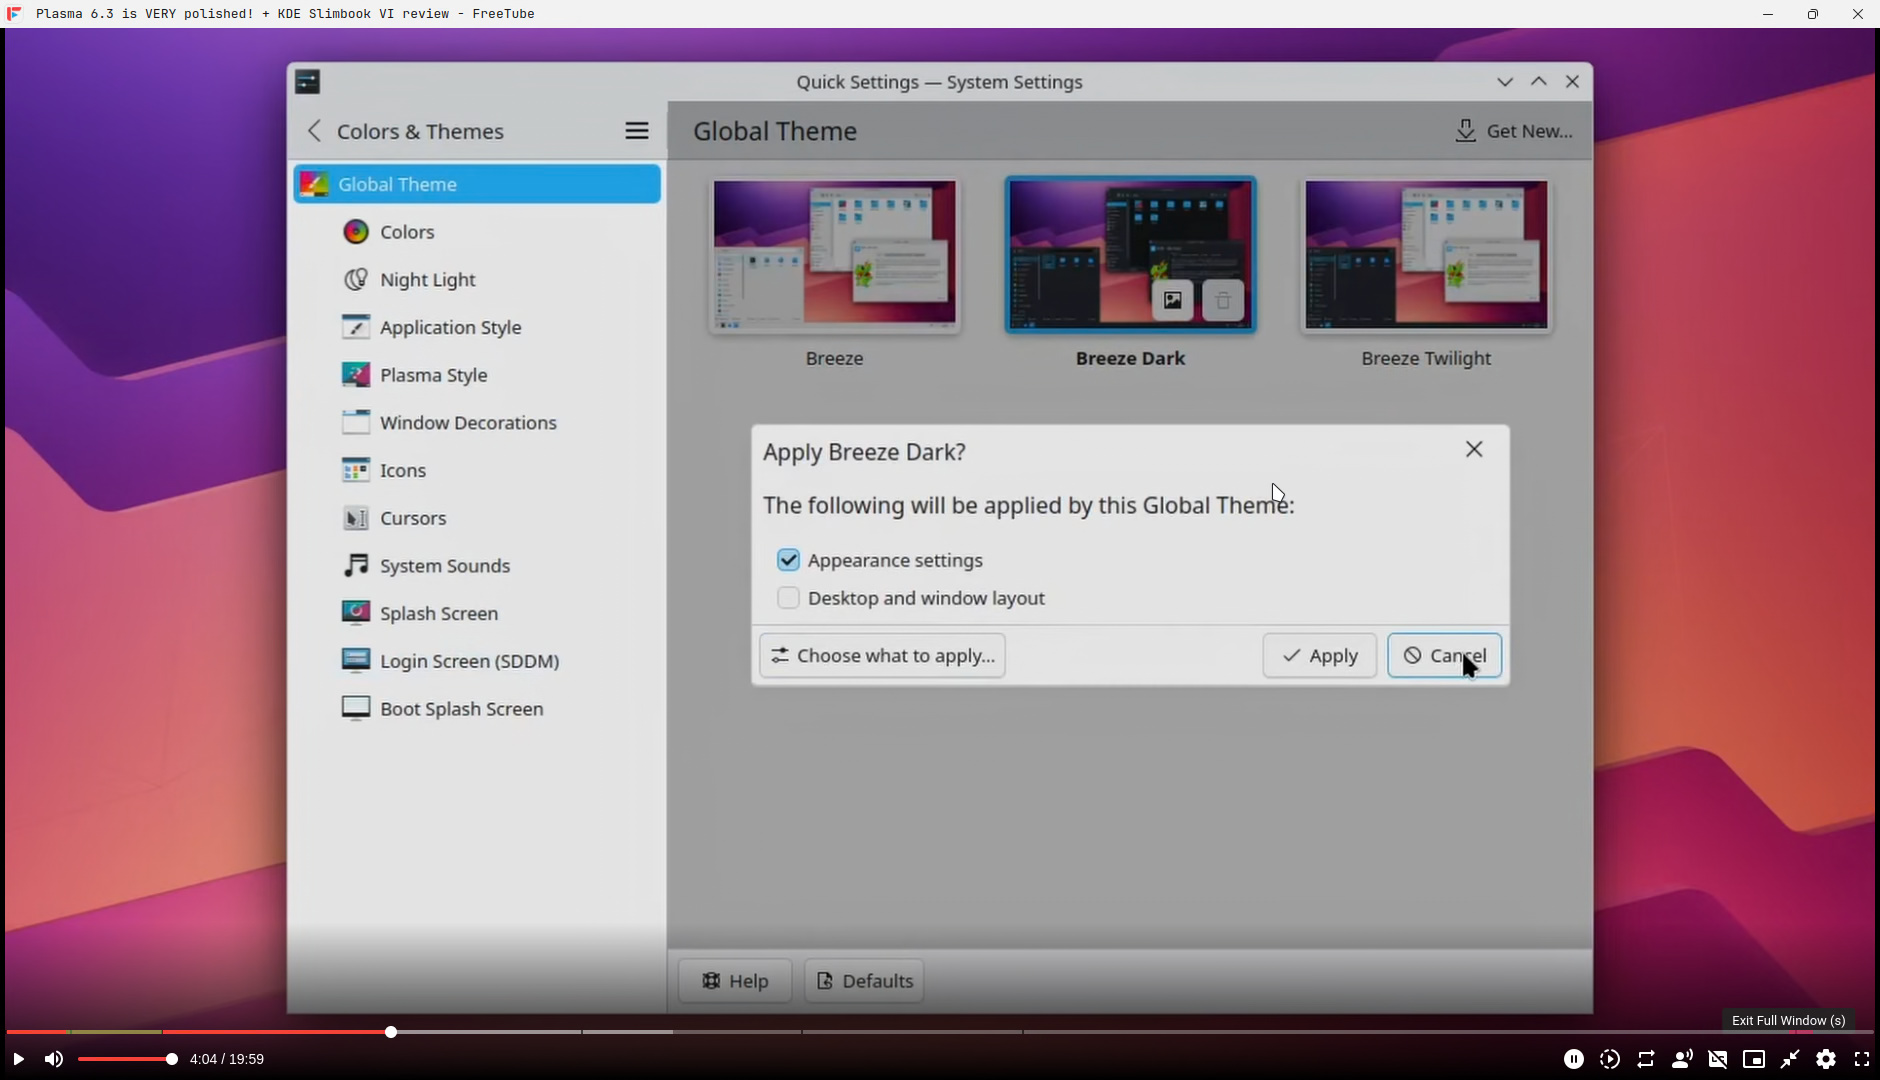Play the video with the play button
Viewport: 1880px width, 1080px height.
[18, 1059]
